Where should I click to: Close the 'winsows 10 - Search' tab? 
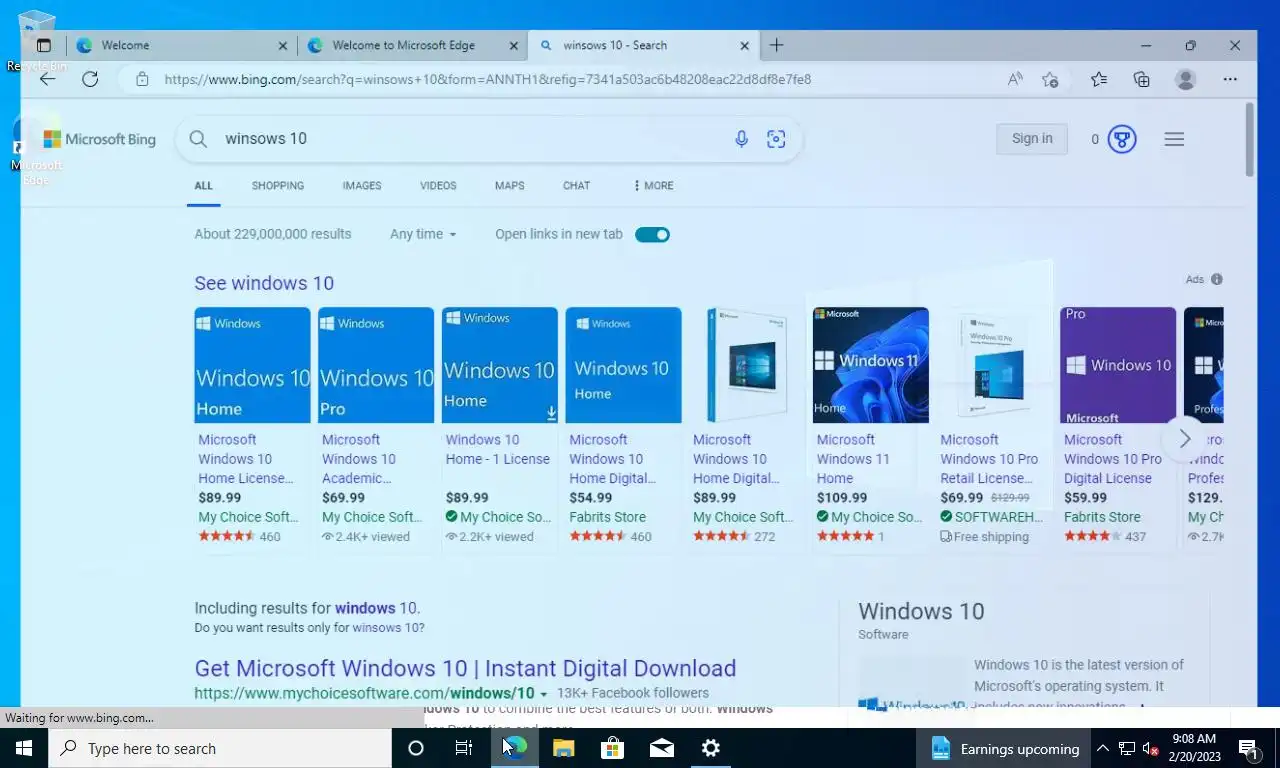pos(744,45)
